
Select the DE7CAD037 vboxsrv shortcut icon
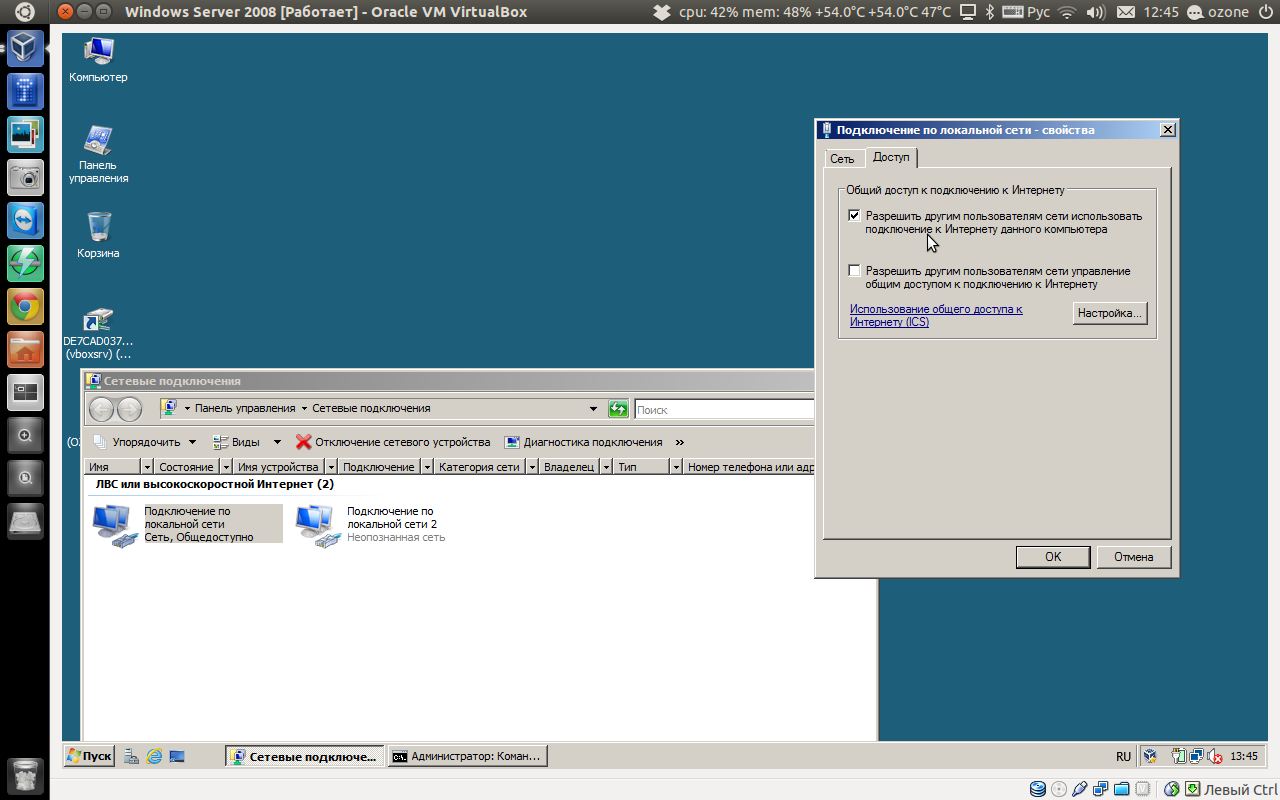pyautogui.click(x=98, y=334)
